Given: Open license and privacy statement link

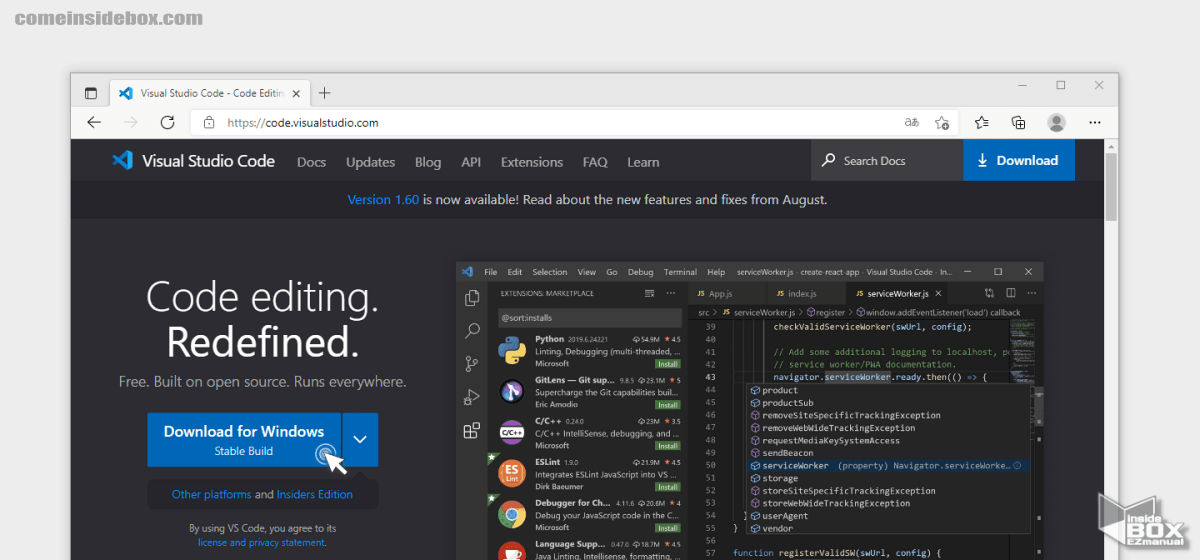Looking at the screenshot, I should click(x=262, y=542).
